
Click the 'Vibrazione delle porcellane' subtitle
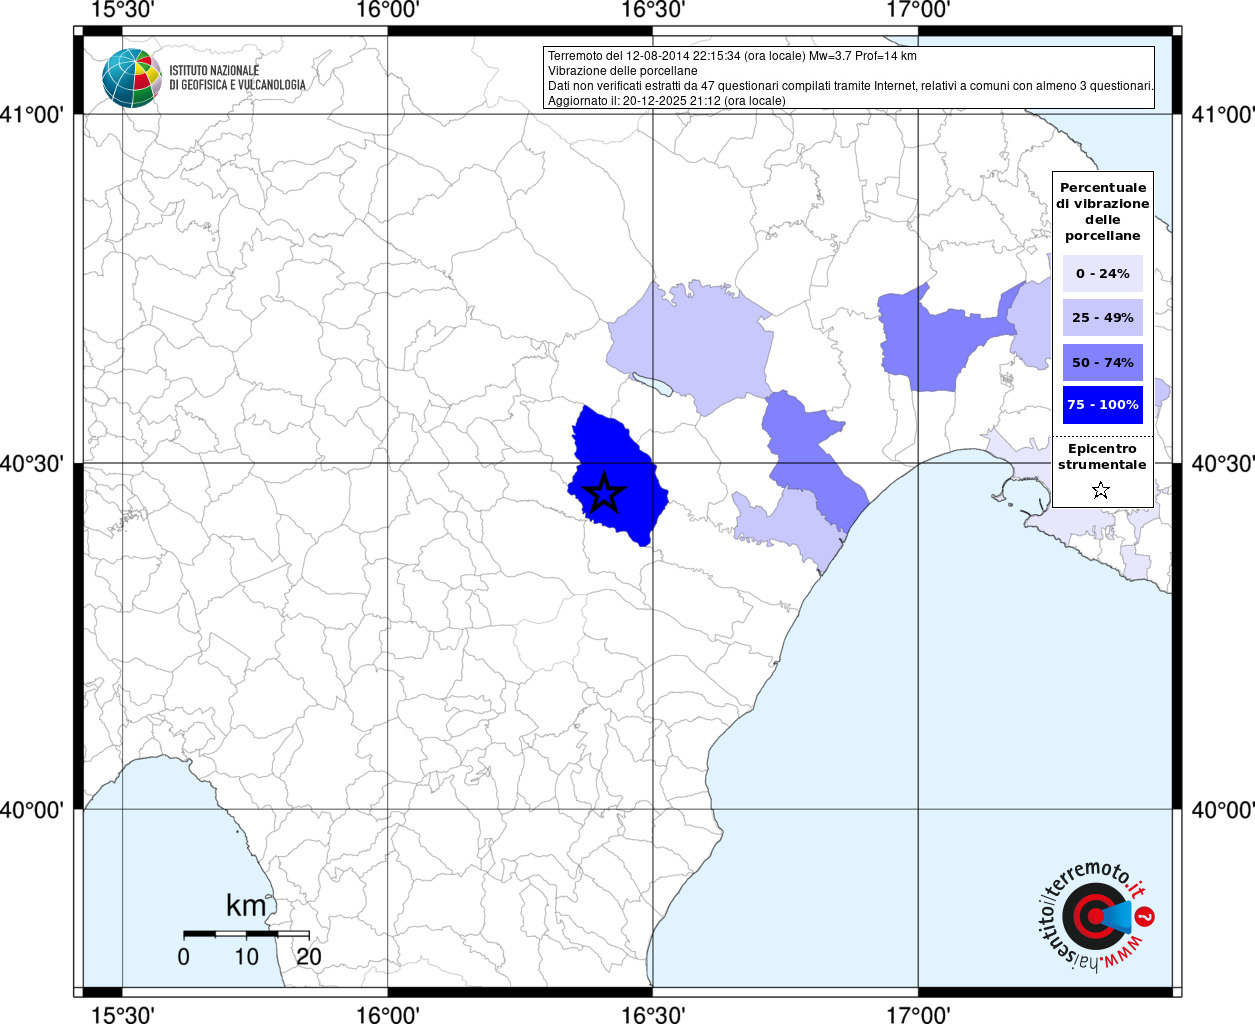point(623,71)
